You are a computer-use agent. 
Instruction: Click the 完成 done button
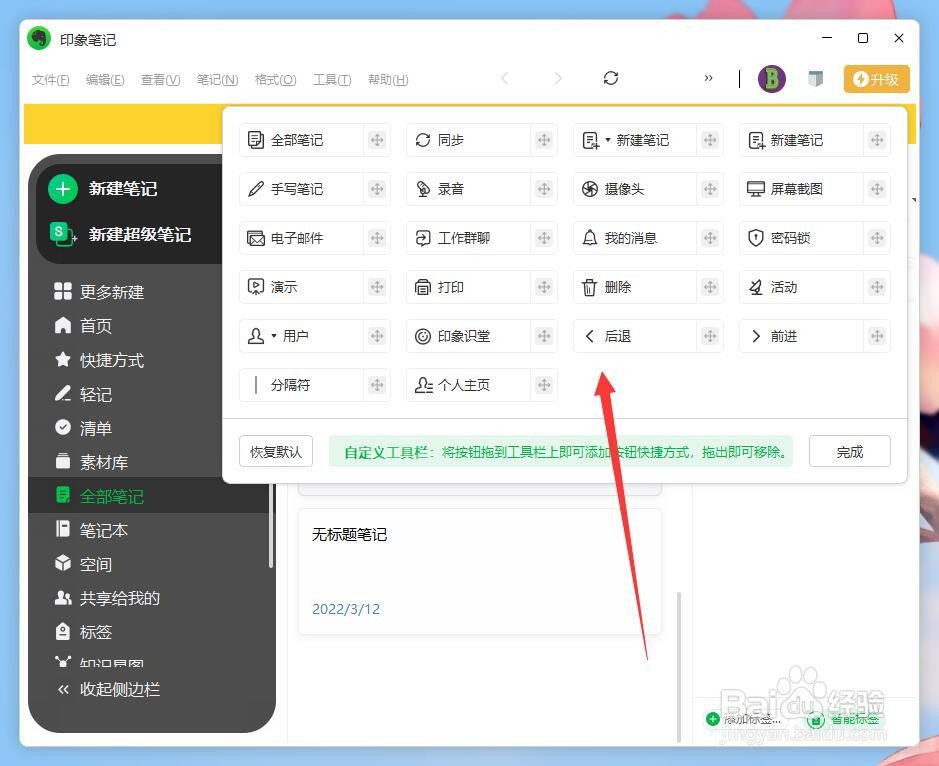click(x=850, y=452)
